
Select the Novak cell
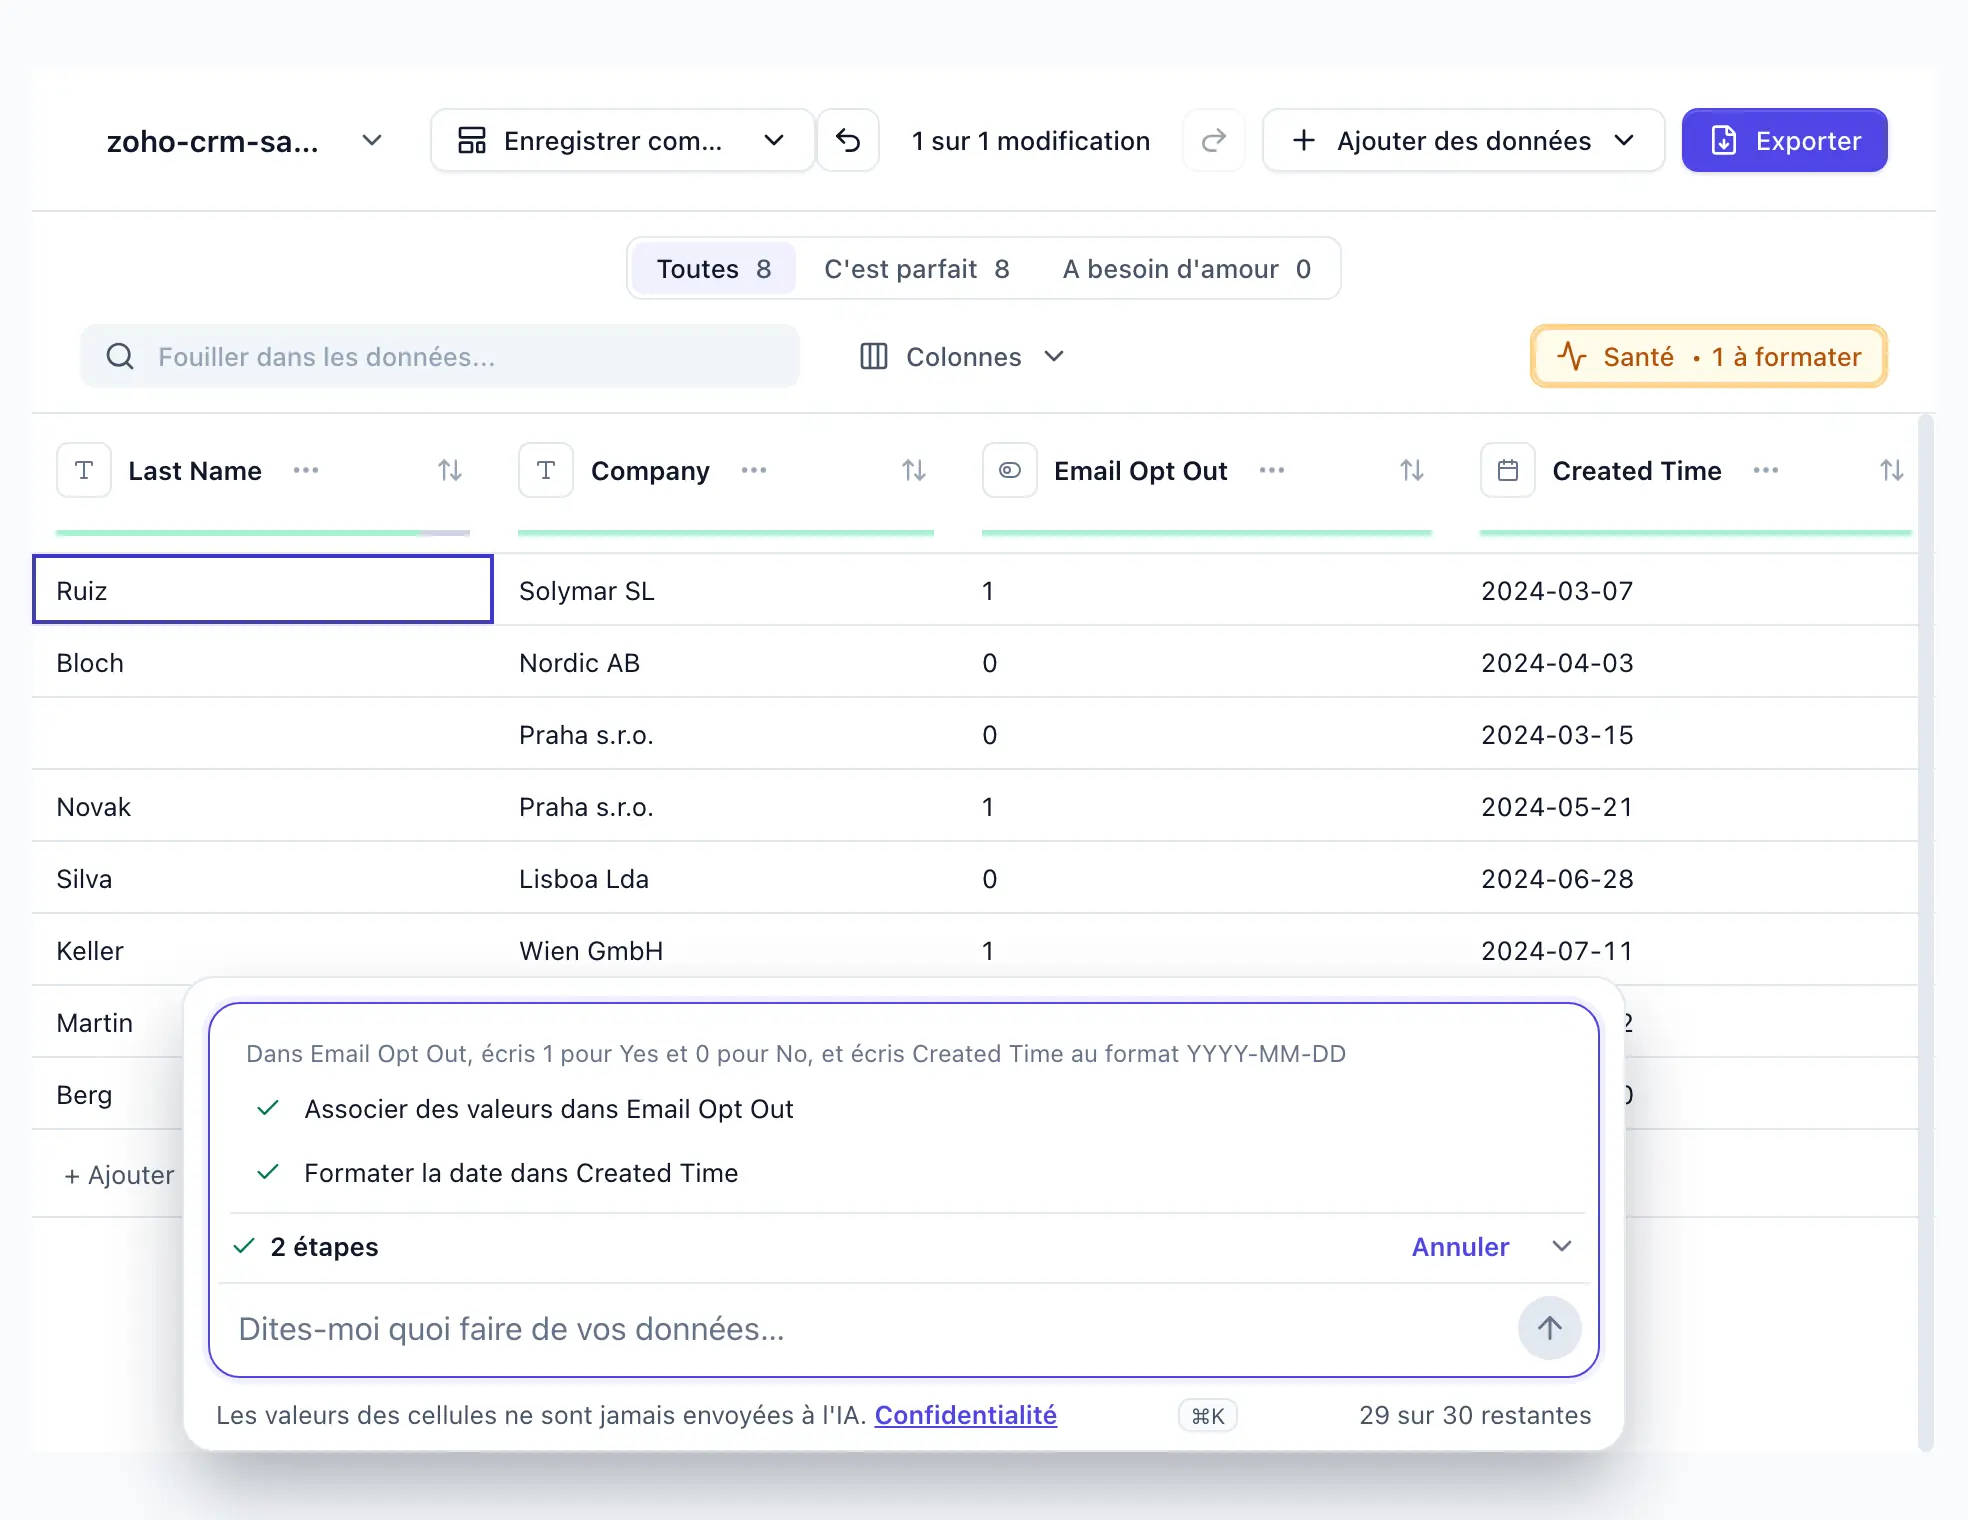[x=263, y=806]
